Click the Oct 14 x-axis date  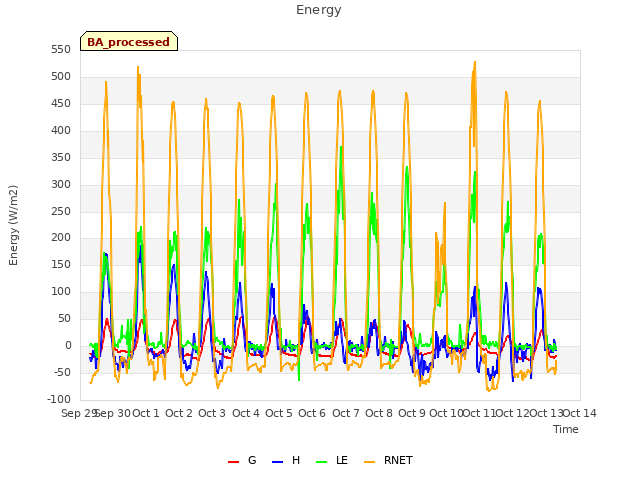(580, 413)
